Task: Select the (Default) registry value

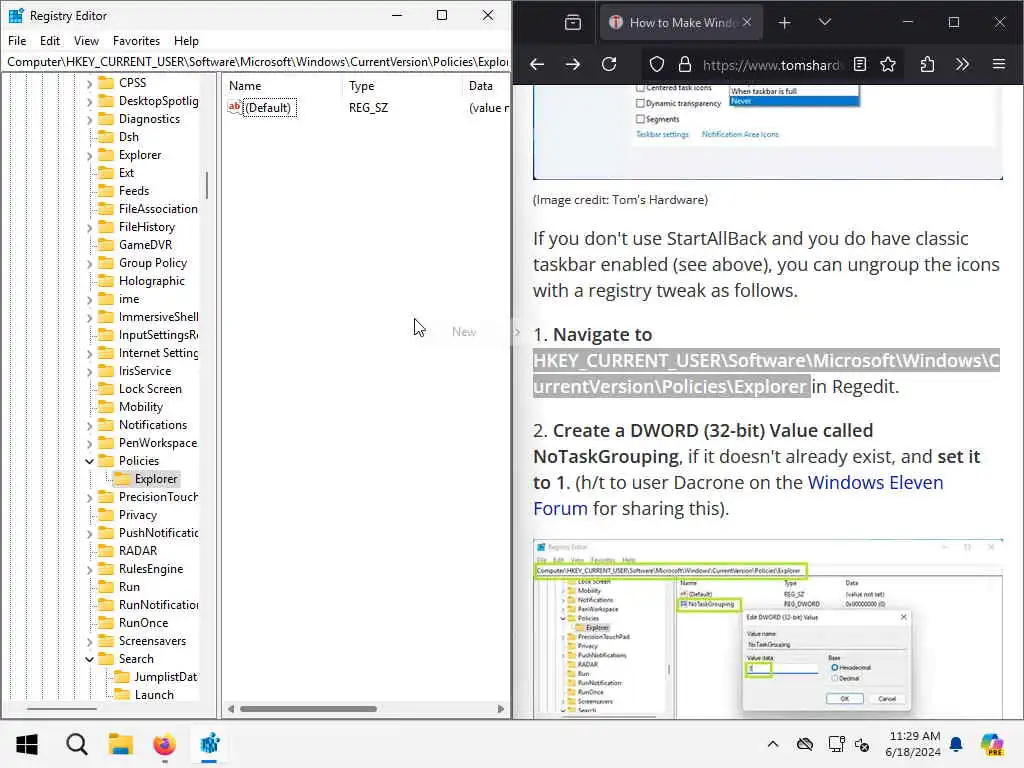Action: pos(267,108)
